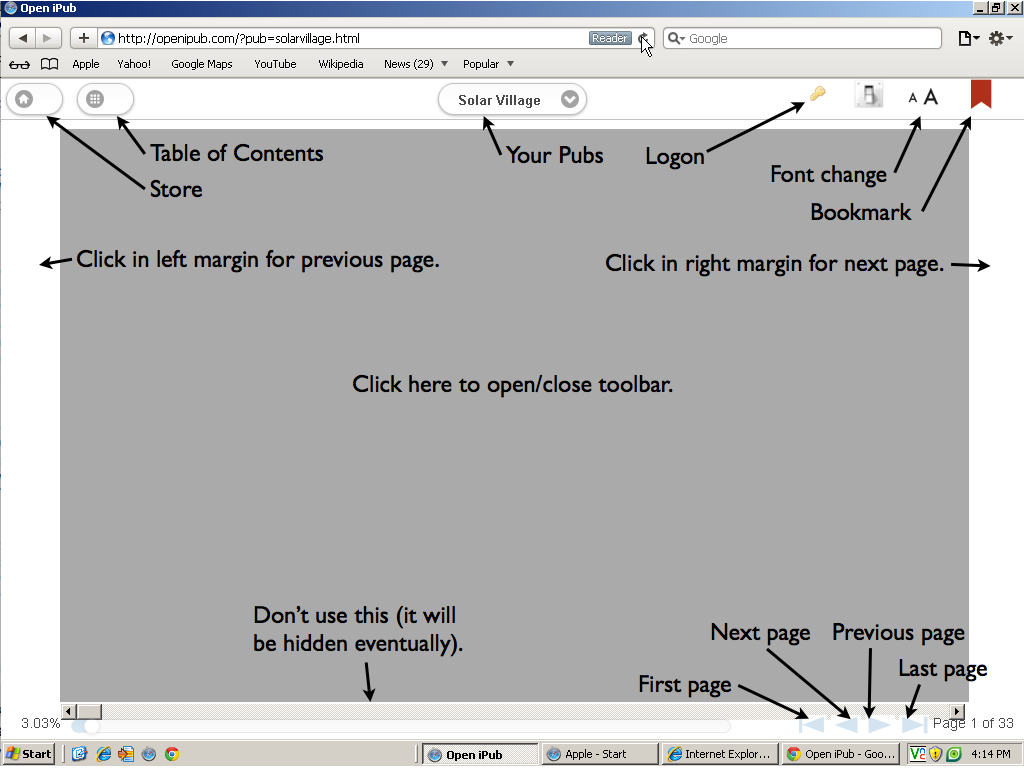Click the Logon key icon

coord(818,95)
